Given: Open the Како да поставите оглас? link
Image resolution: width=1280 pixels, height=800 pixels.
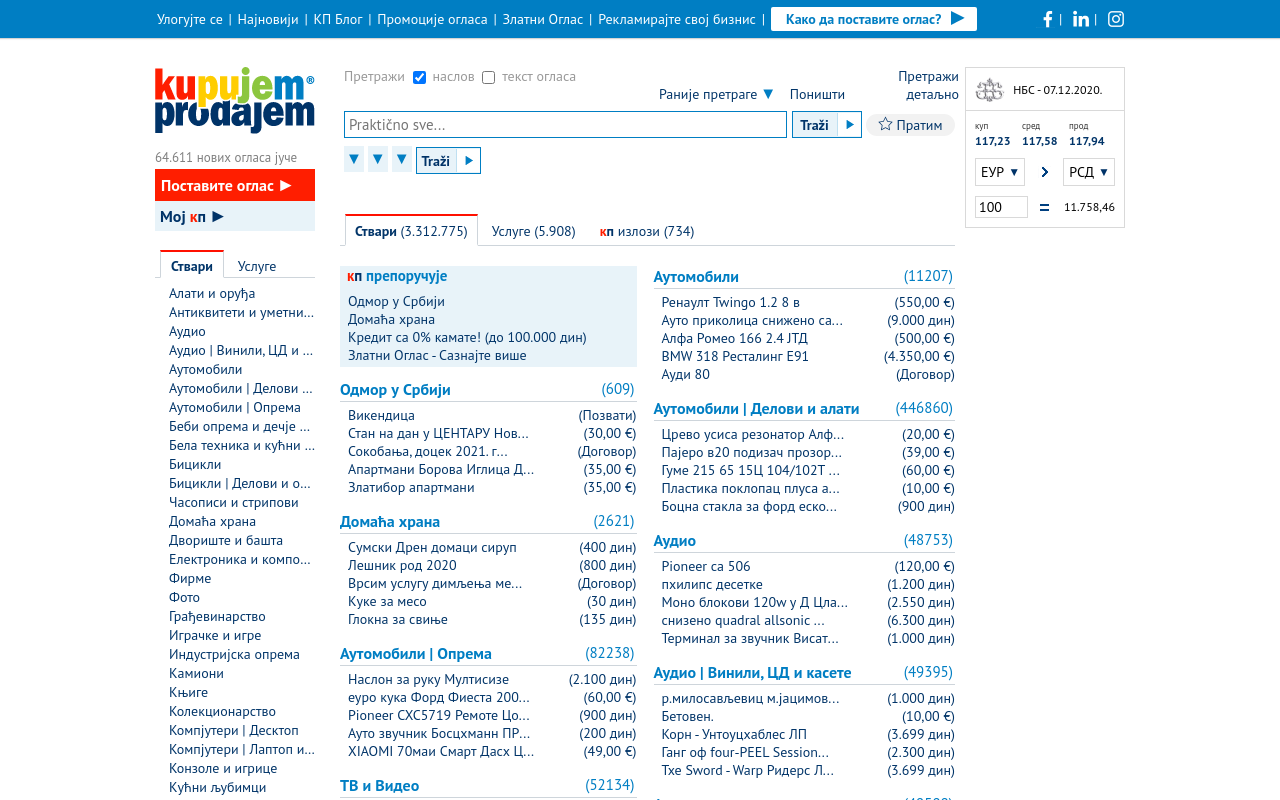Looking at the screenshot, I should (874, 19).
